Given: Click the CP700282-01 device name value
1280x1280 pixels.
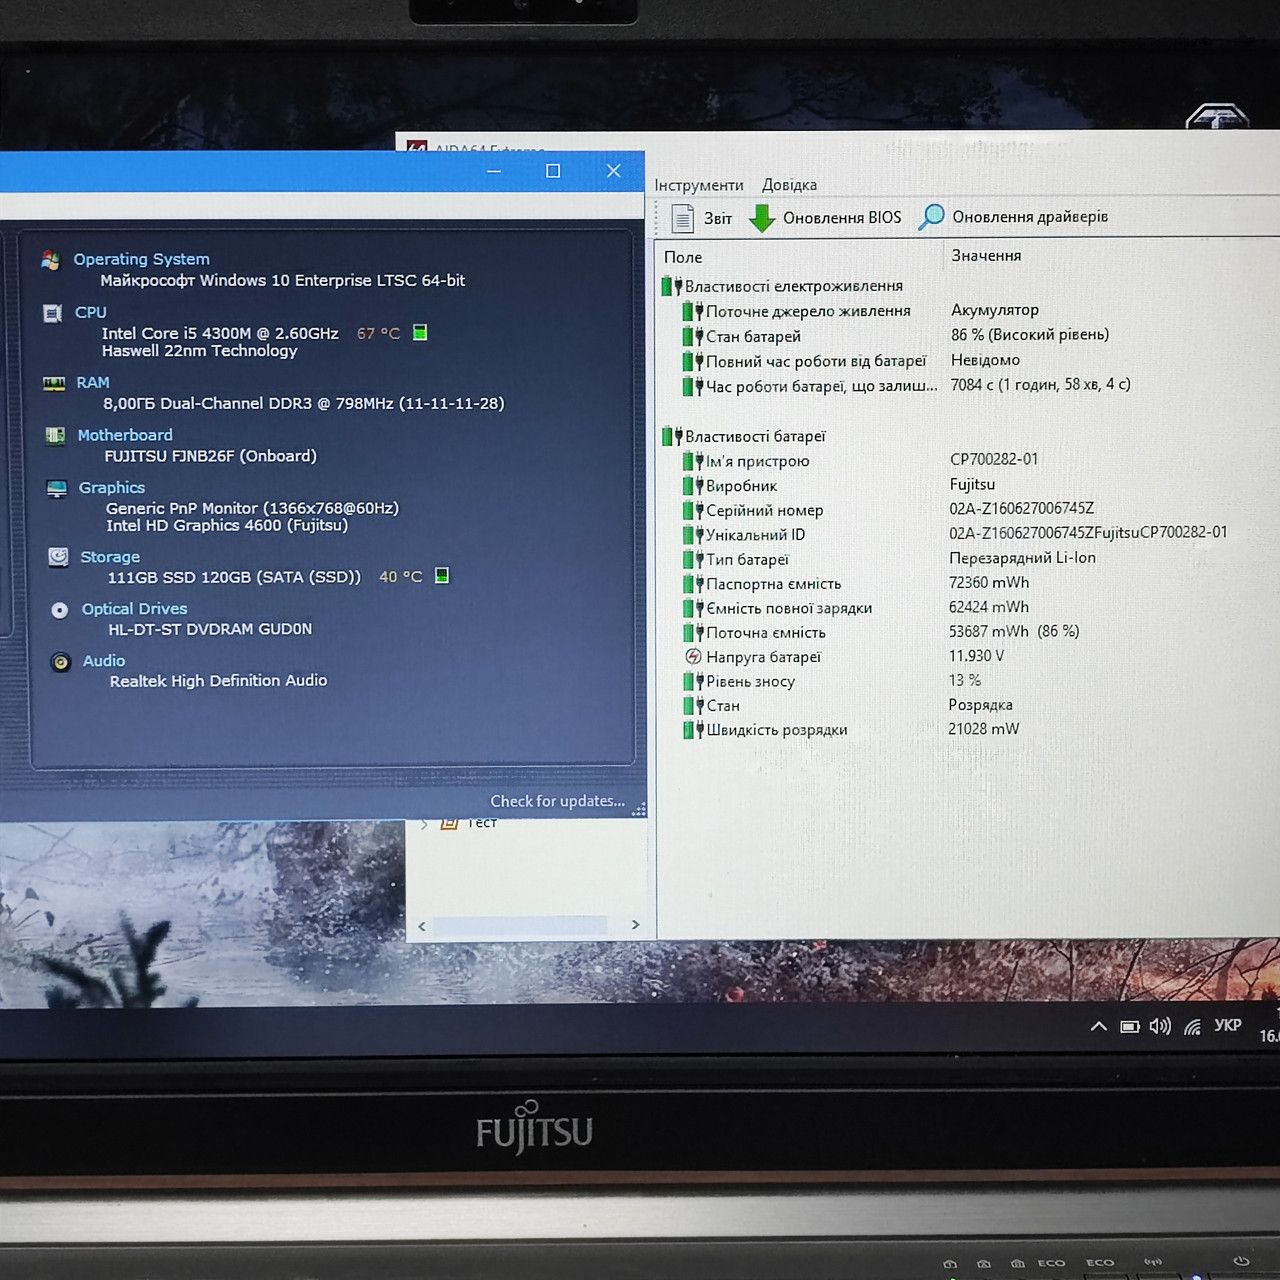Looking at the screenshot, I should (x=994, y=459).
